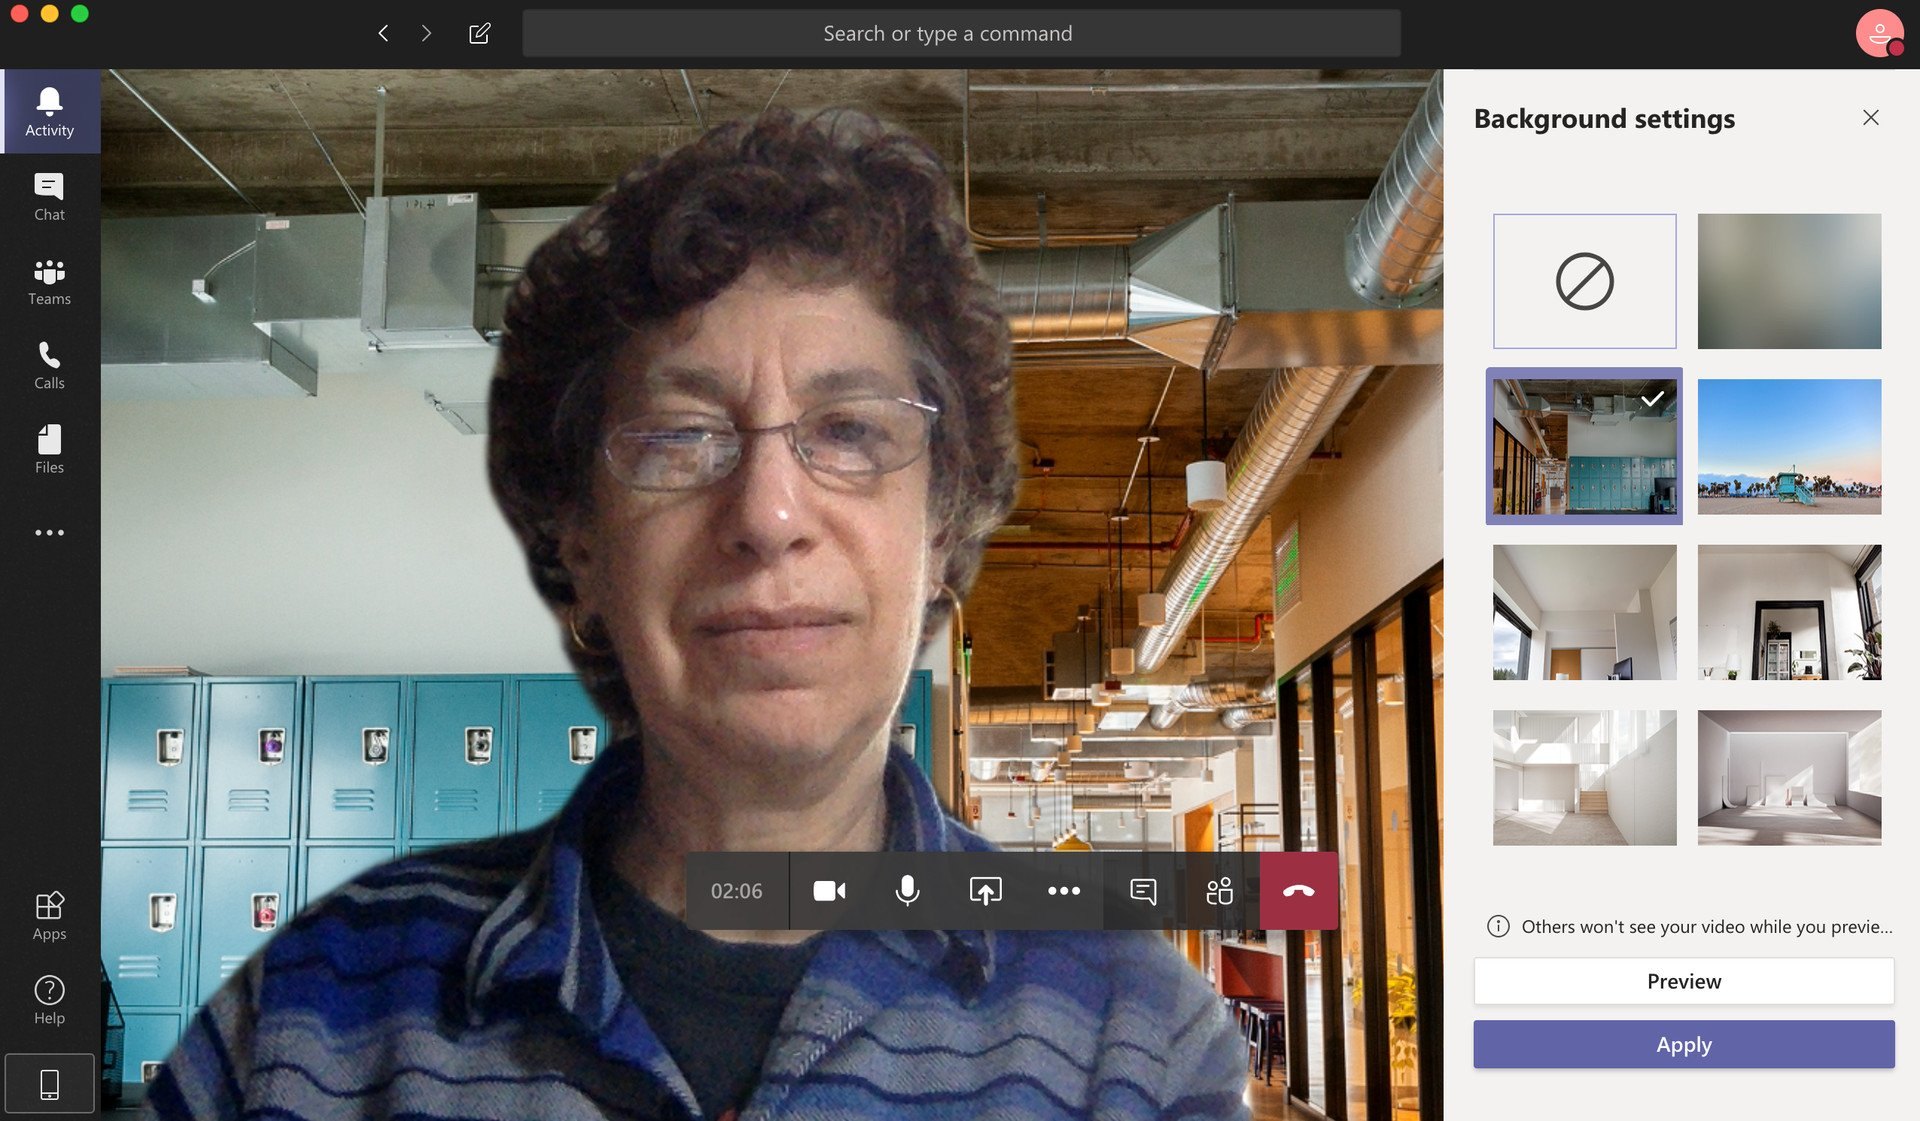
Task: Open Chat in the left sidebar
Action: 48,196
